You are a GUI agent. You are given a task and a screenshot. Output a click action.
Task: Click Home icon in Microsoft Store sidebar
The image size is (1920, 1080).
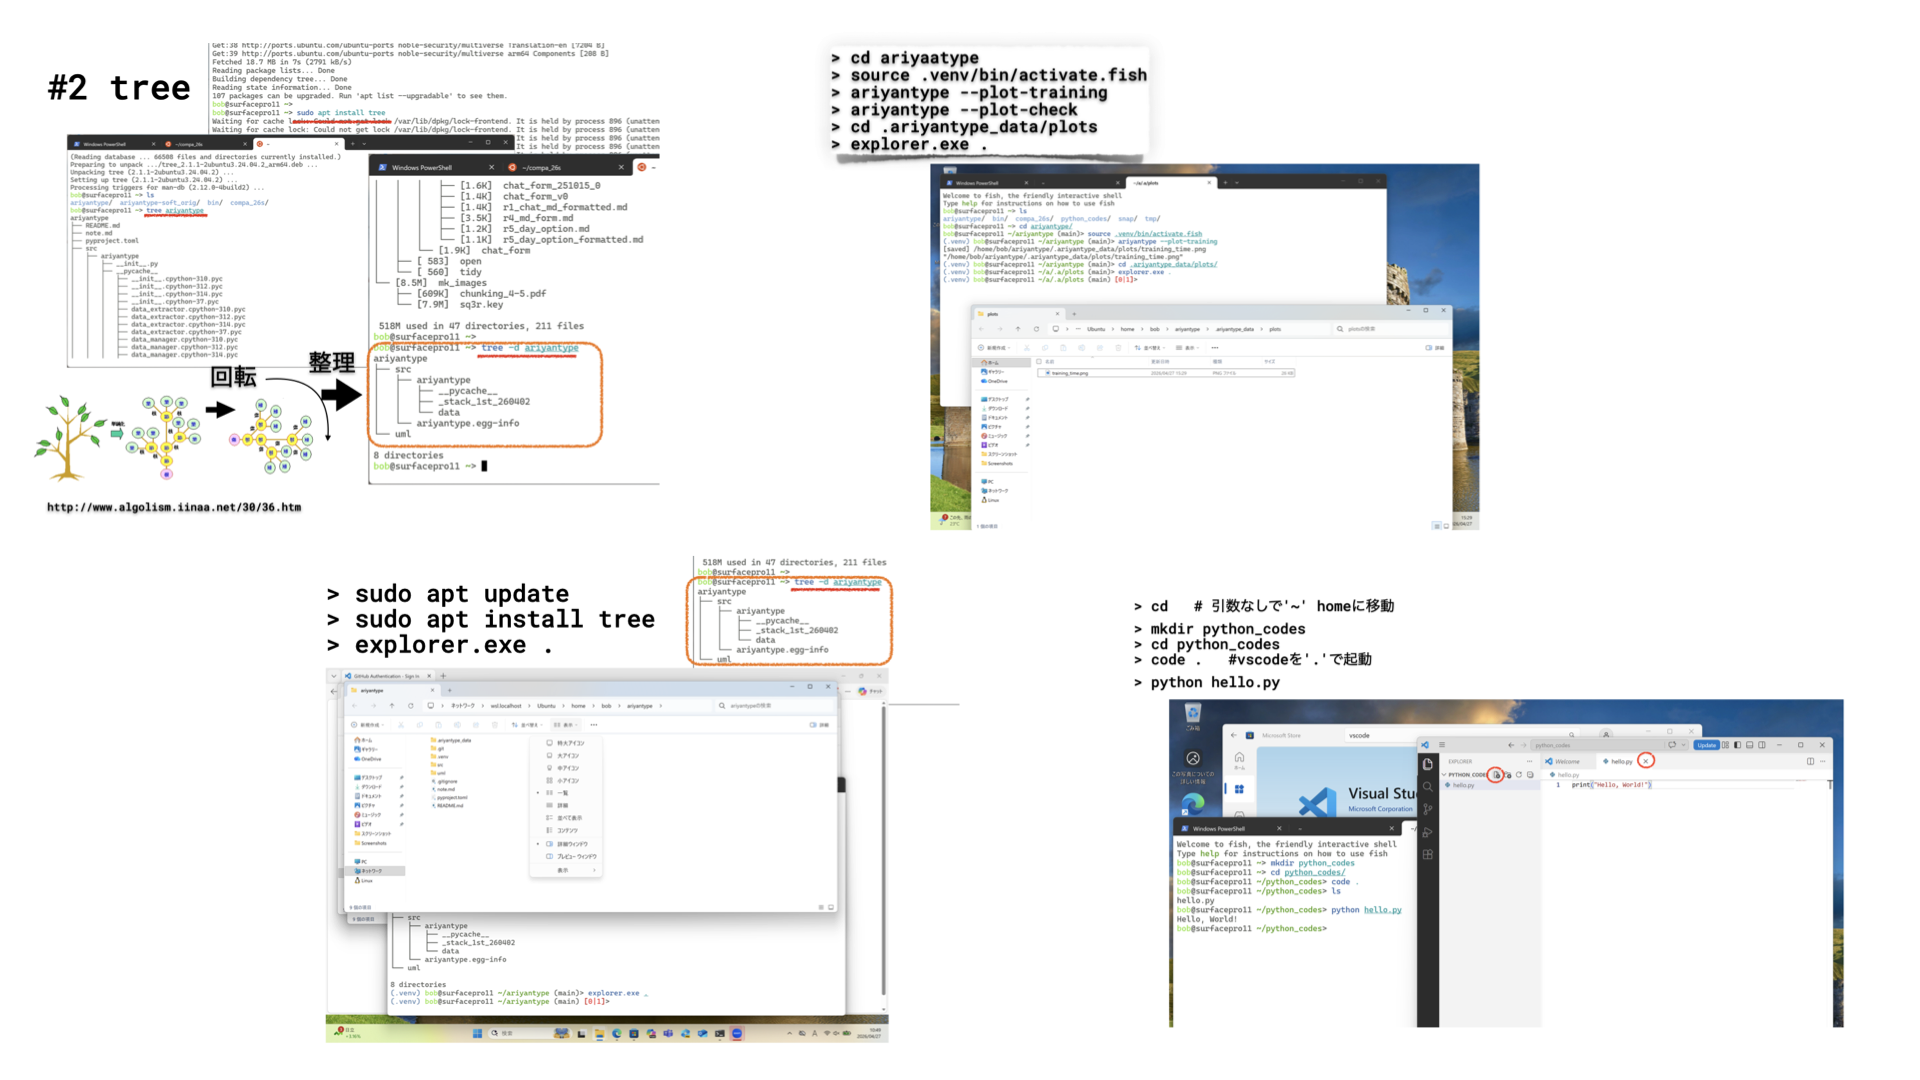tap(1239, 760)
